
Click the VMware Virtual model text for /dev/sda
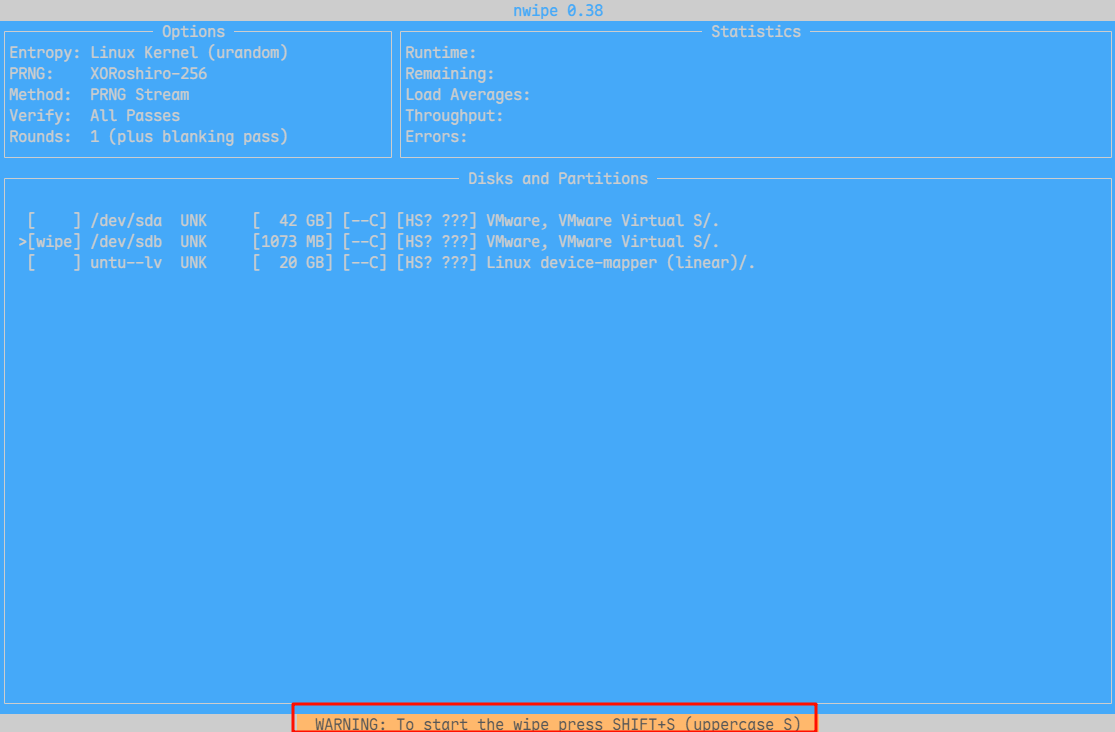[x=602, y=221]
